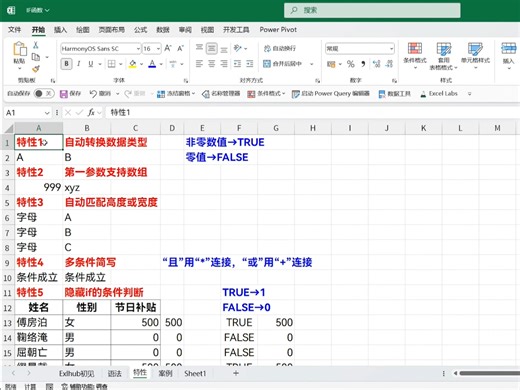Switch to the Exlhub sheet tab
This screenshot has width=520, height=390.
(77, 374)
